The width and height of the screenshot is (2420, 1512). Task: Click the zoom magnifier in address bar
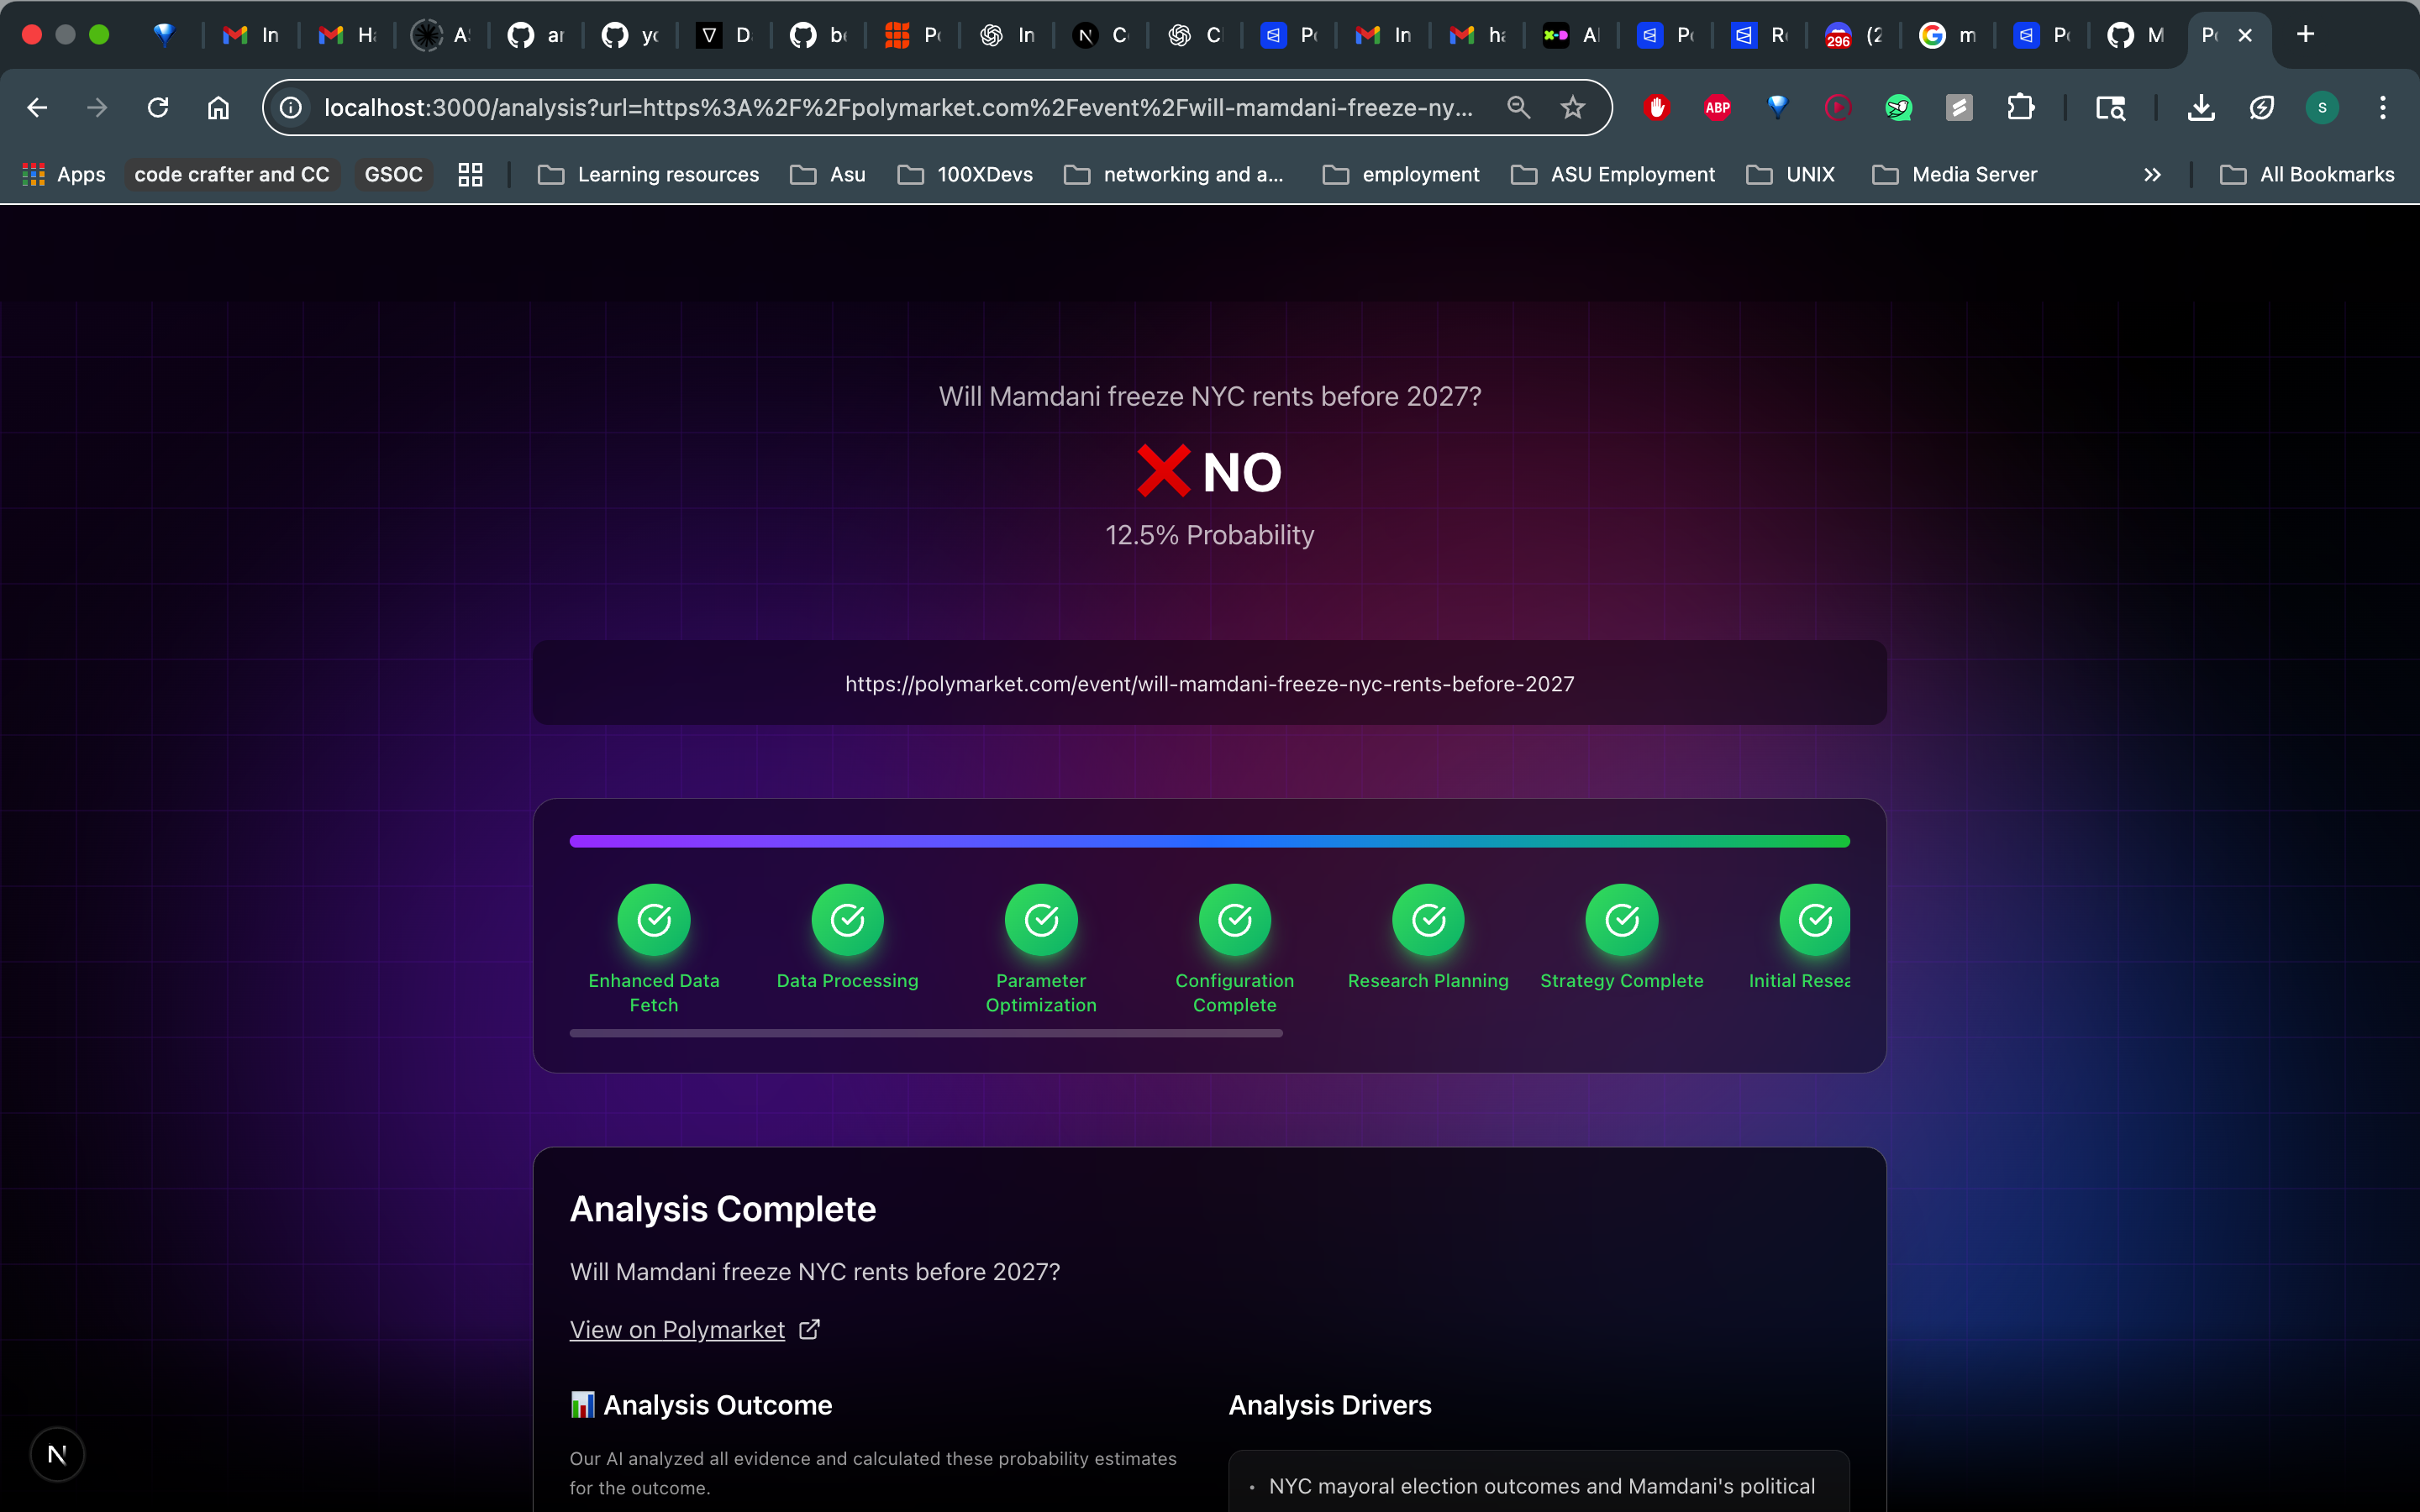[x=1518, y=107]
